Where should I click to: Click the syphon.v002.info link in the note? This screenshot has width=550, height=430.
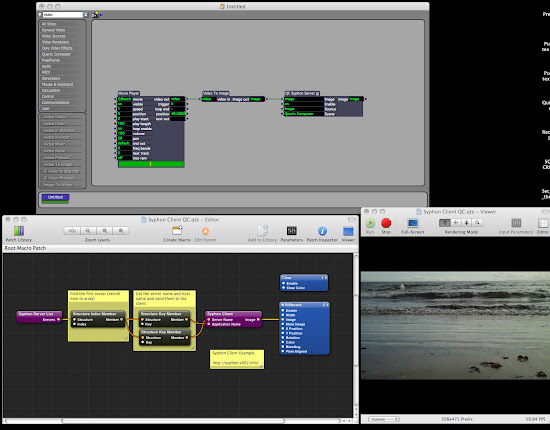(x=236, y=363)
